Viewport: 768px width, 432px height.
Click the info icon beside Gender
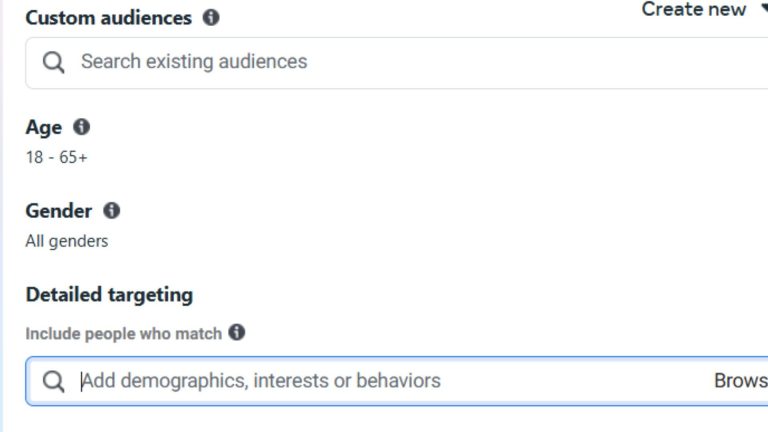tap(111, 211)
